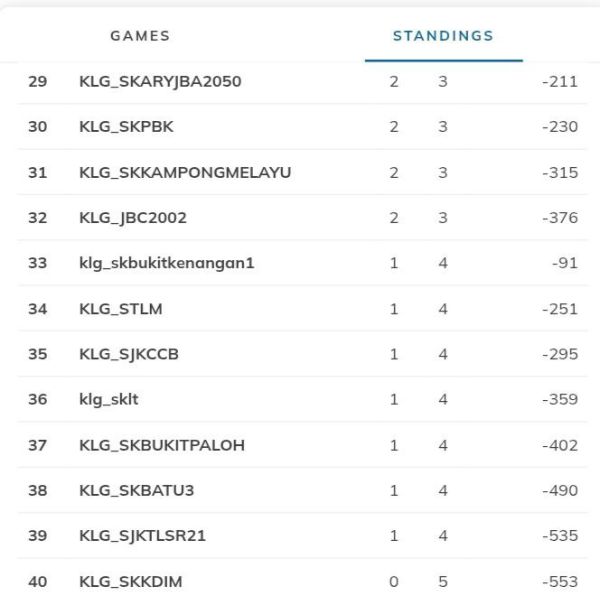
Task: Click team KLG_SKBUKITPALOH
Action: [162, 445]
